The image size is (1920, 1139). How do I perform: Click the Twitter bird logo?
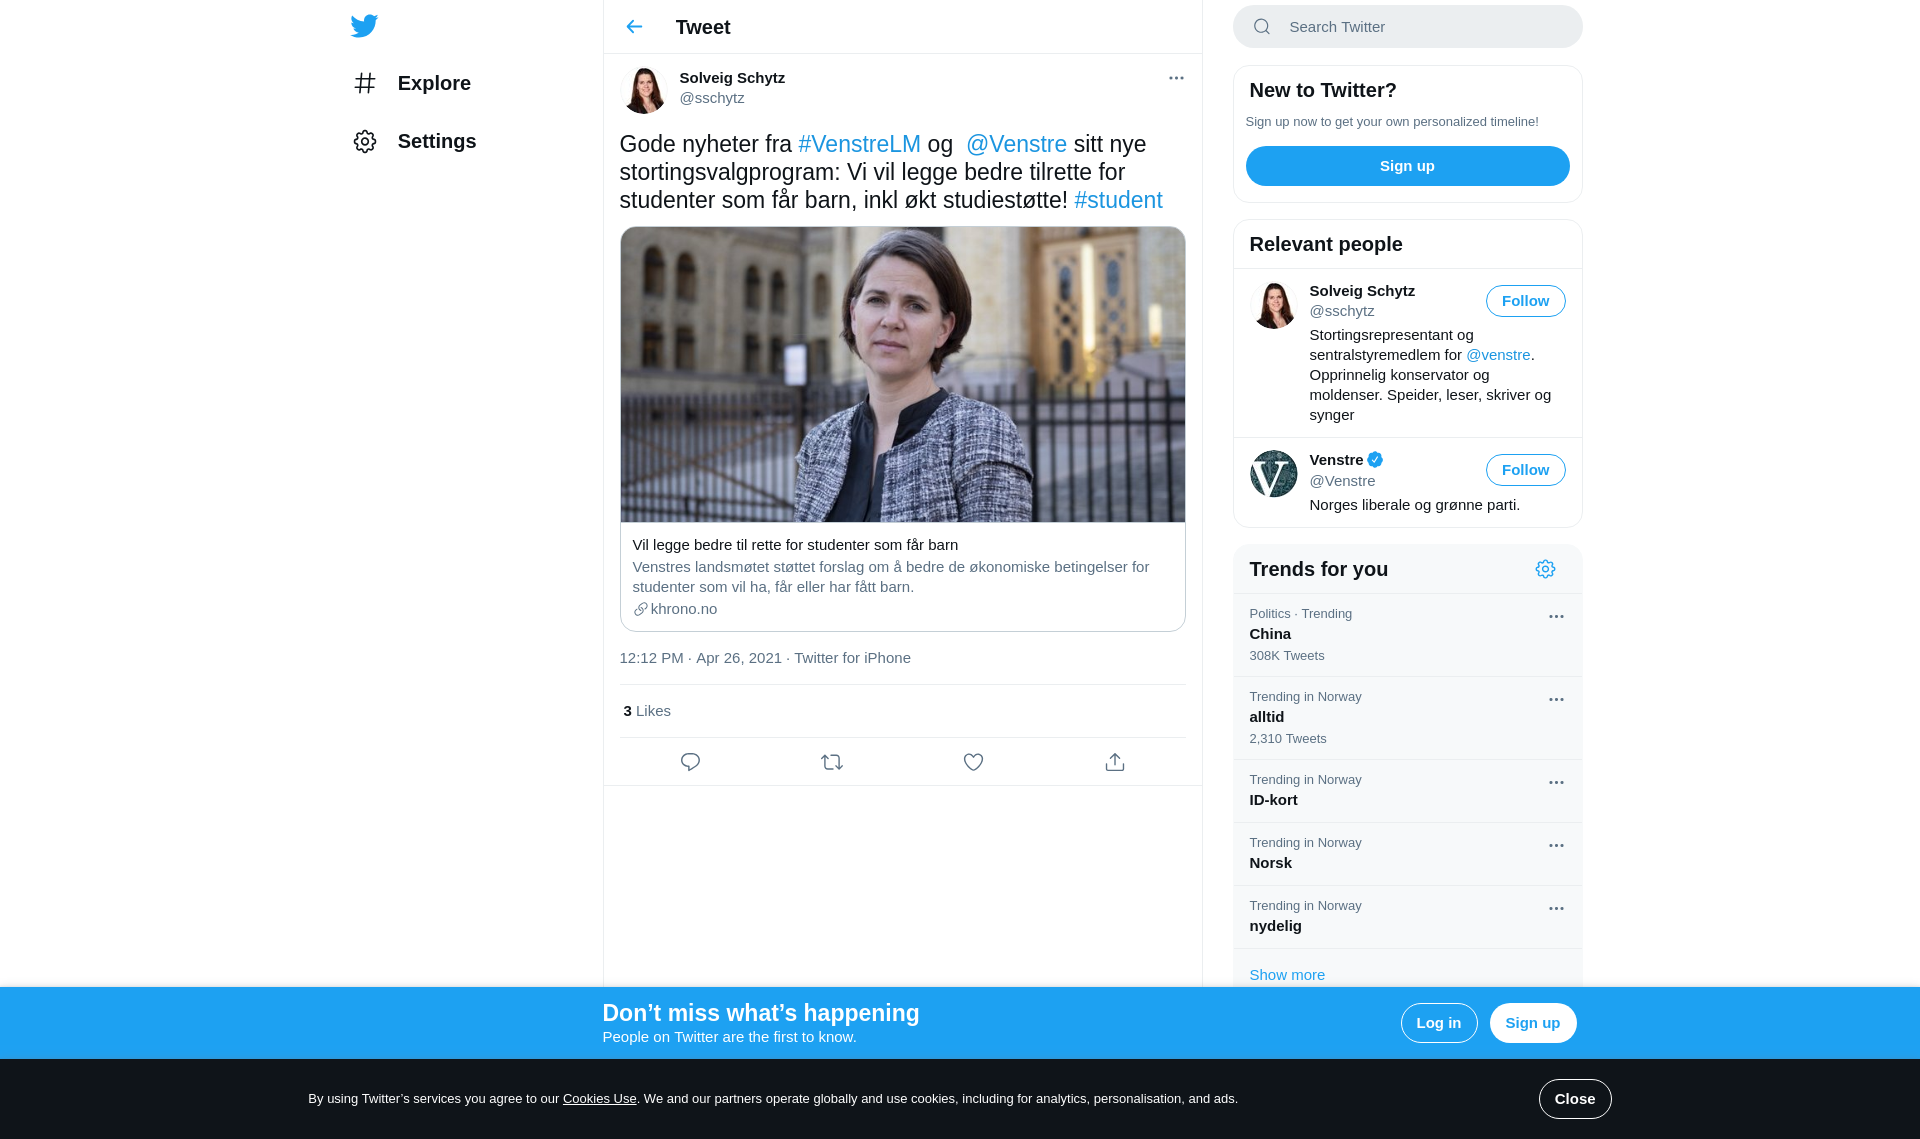pyautogui.click(x=364, y=26)
